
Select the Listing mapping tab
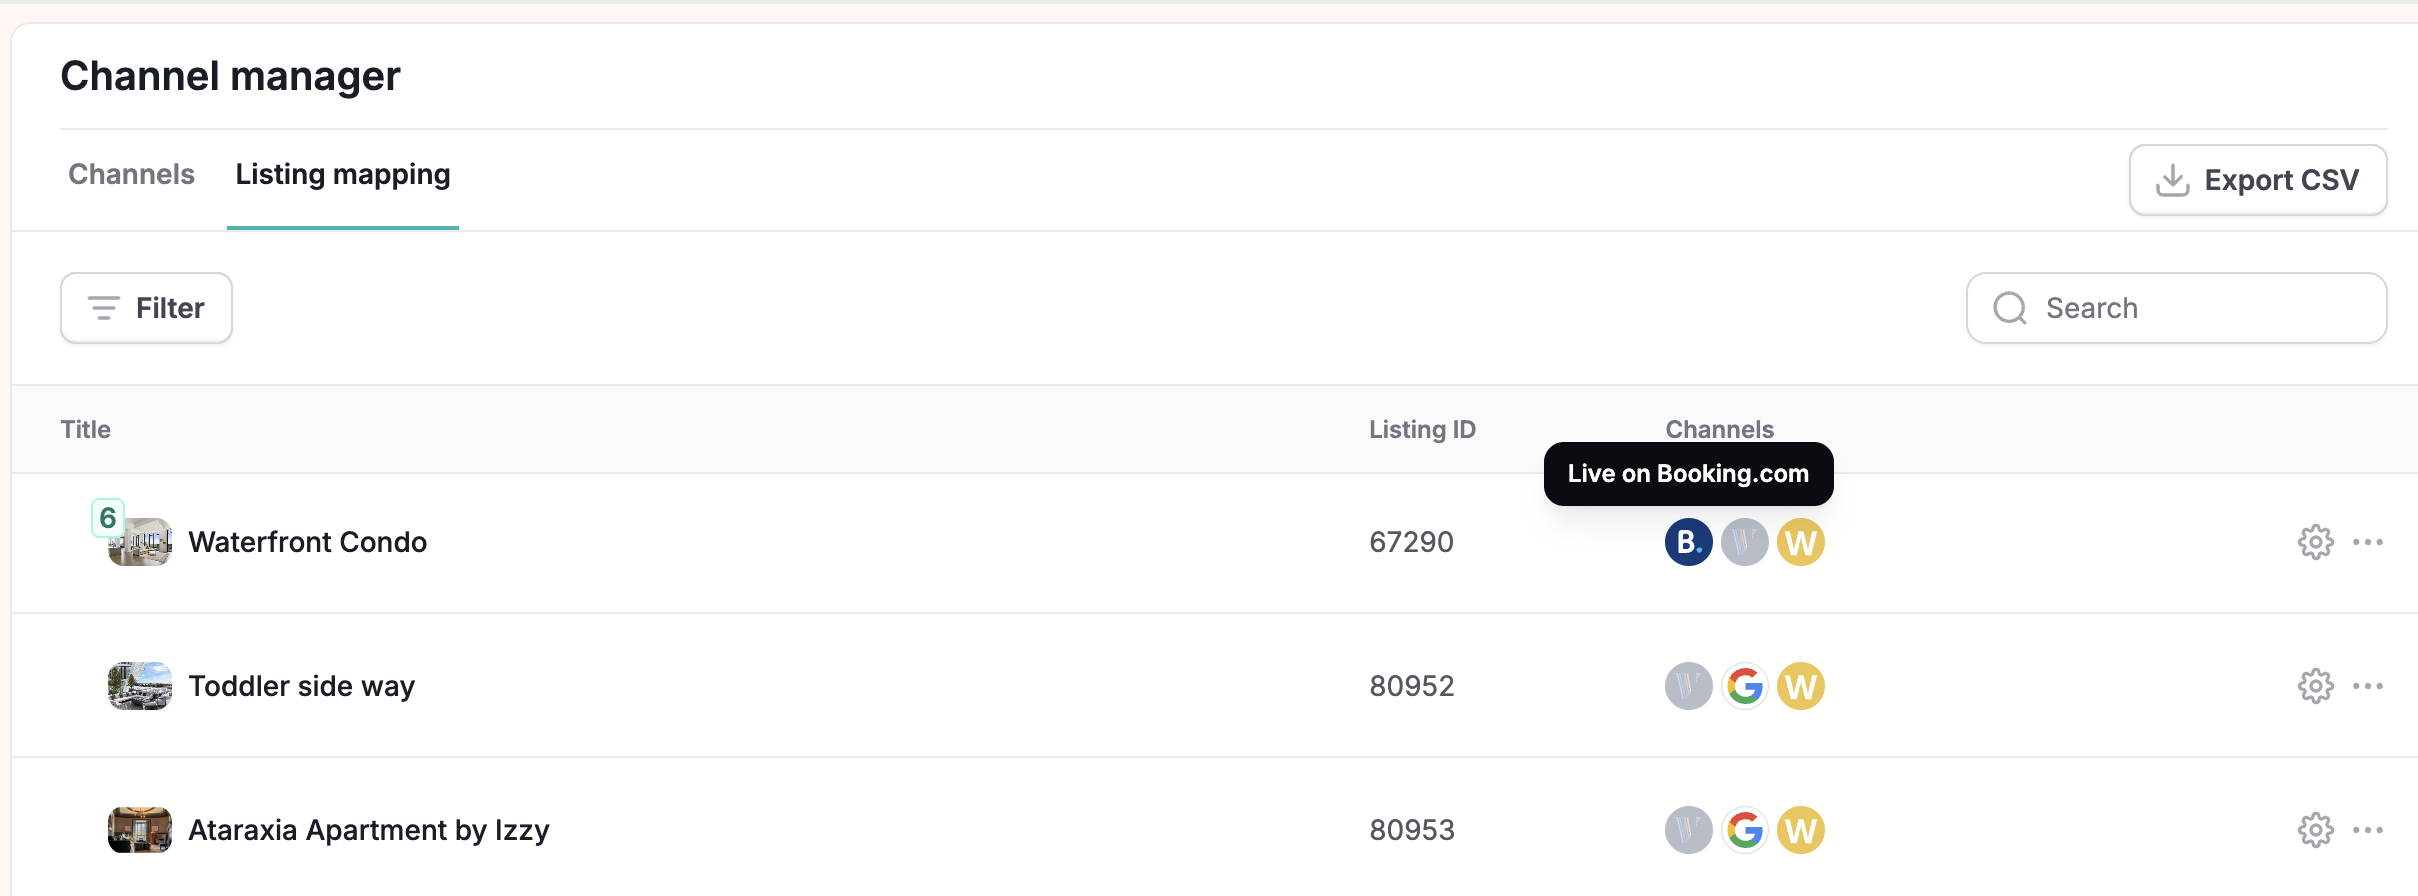click(343, 175)
